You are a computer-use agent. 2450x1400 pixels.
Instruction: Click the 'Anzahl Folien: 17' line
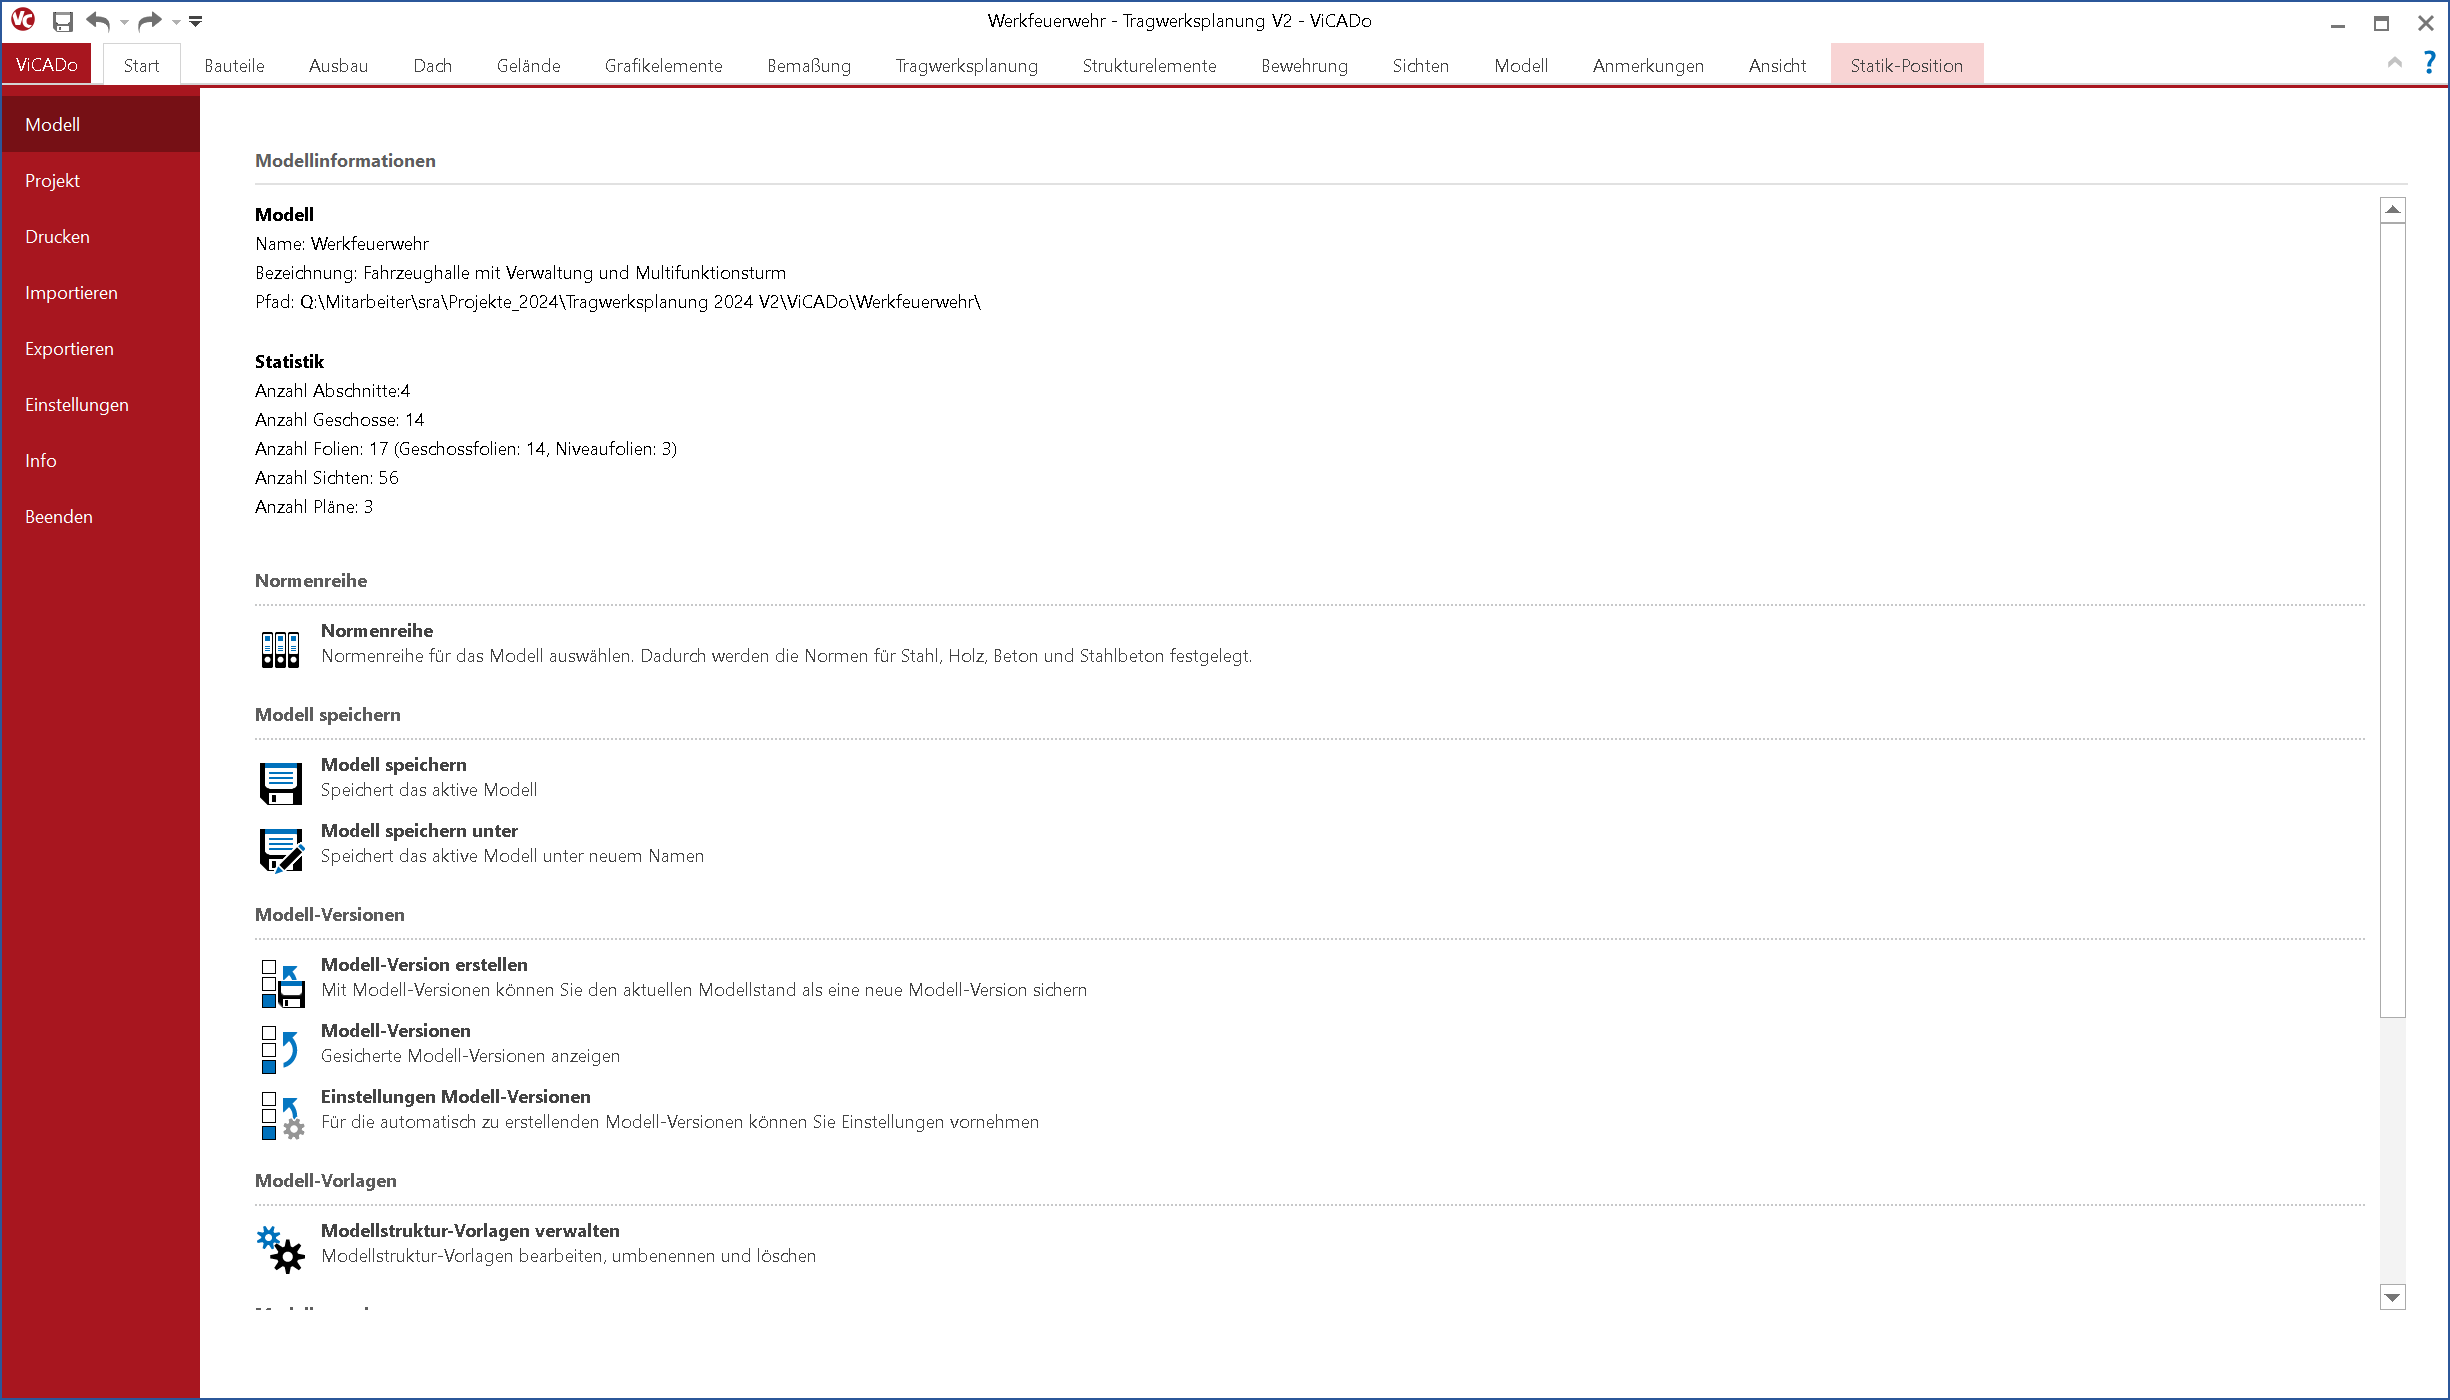click(x=466, y=448)
